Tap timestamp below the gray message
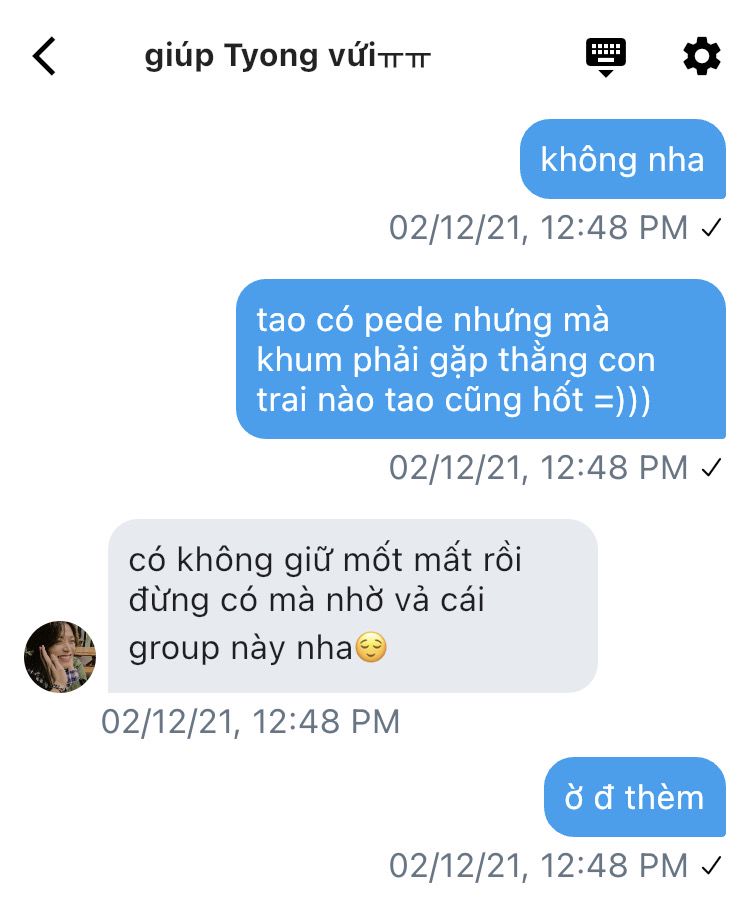This screenshot has height=920, width=750. (251, 721)
